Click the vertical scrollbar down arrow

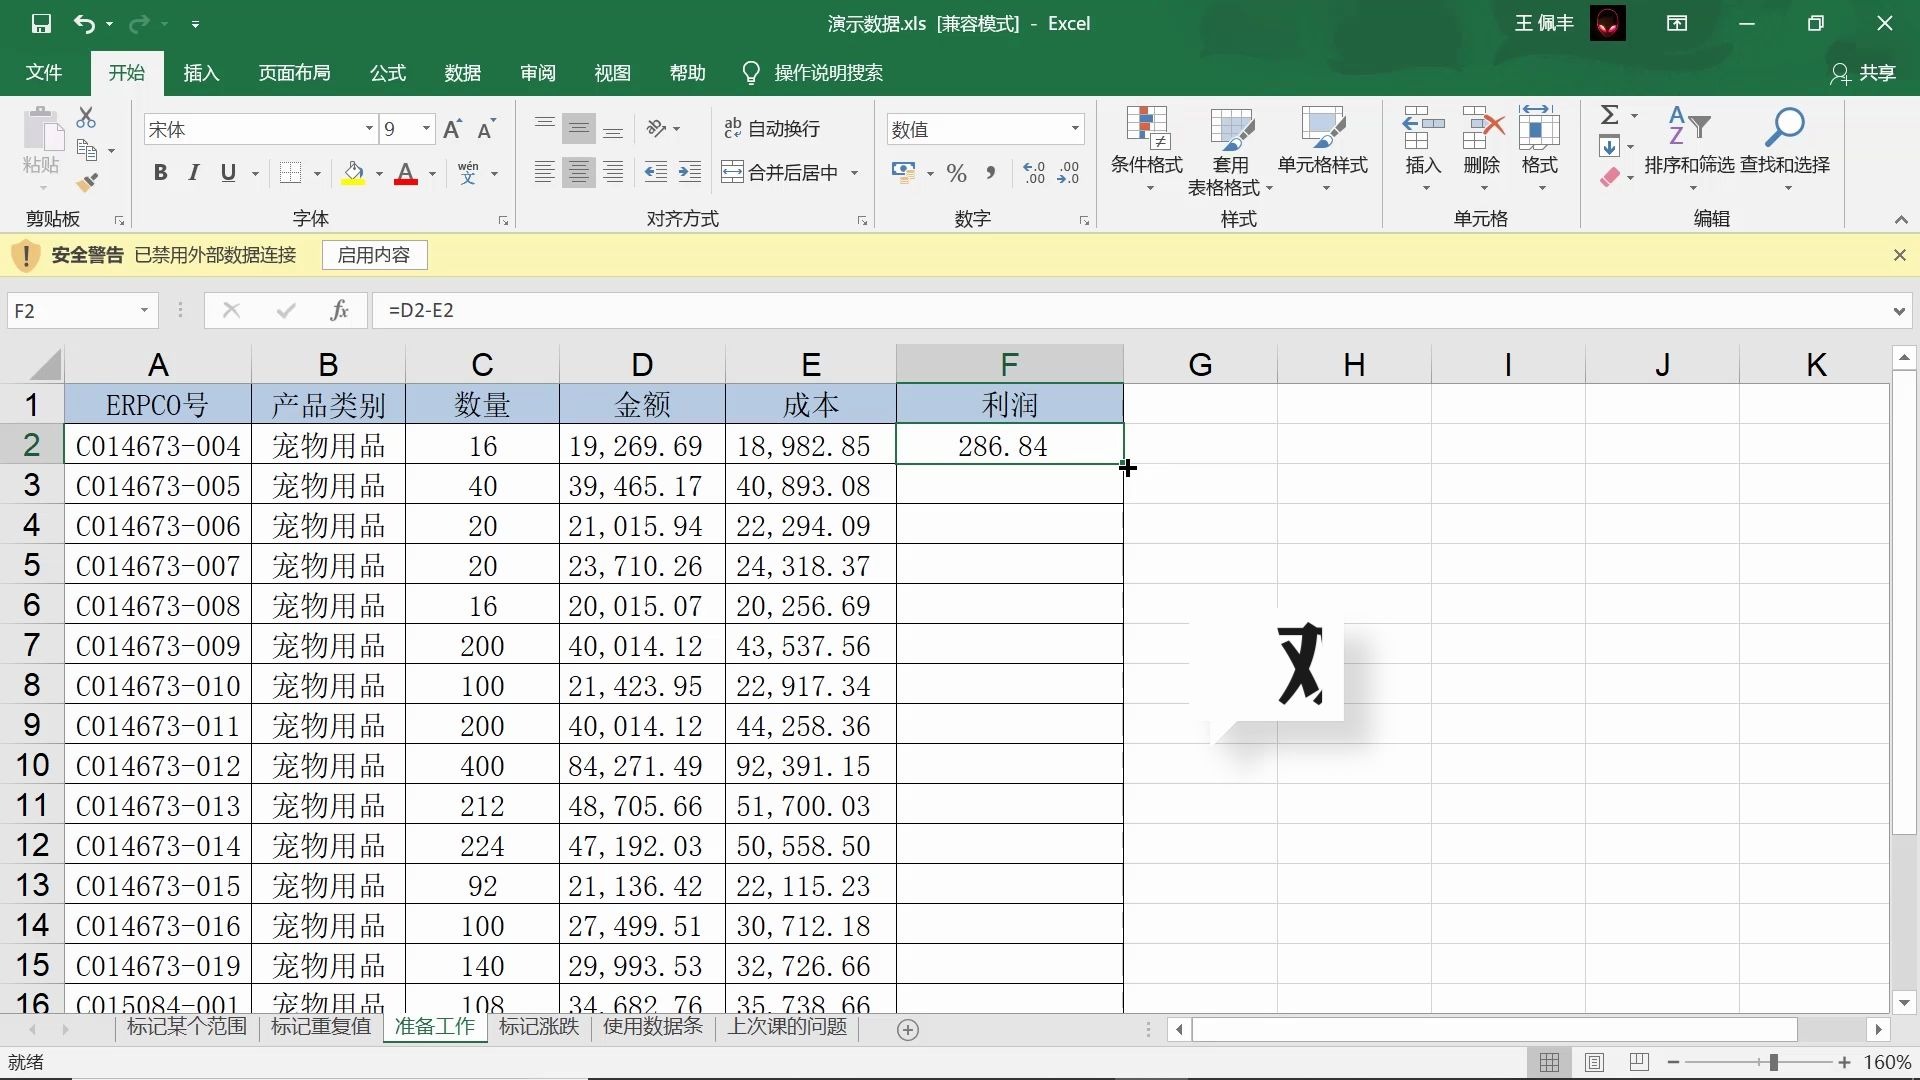click(x=1904, y=1002)
